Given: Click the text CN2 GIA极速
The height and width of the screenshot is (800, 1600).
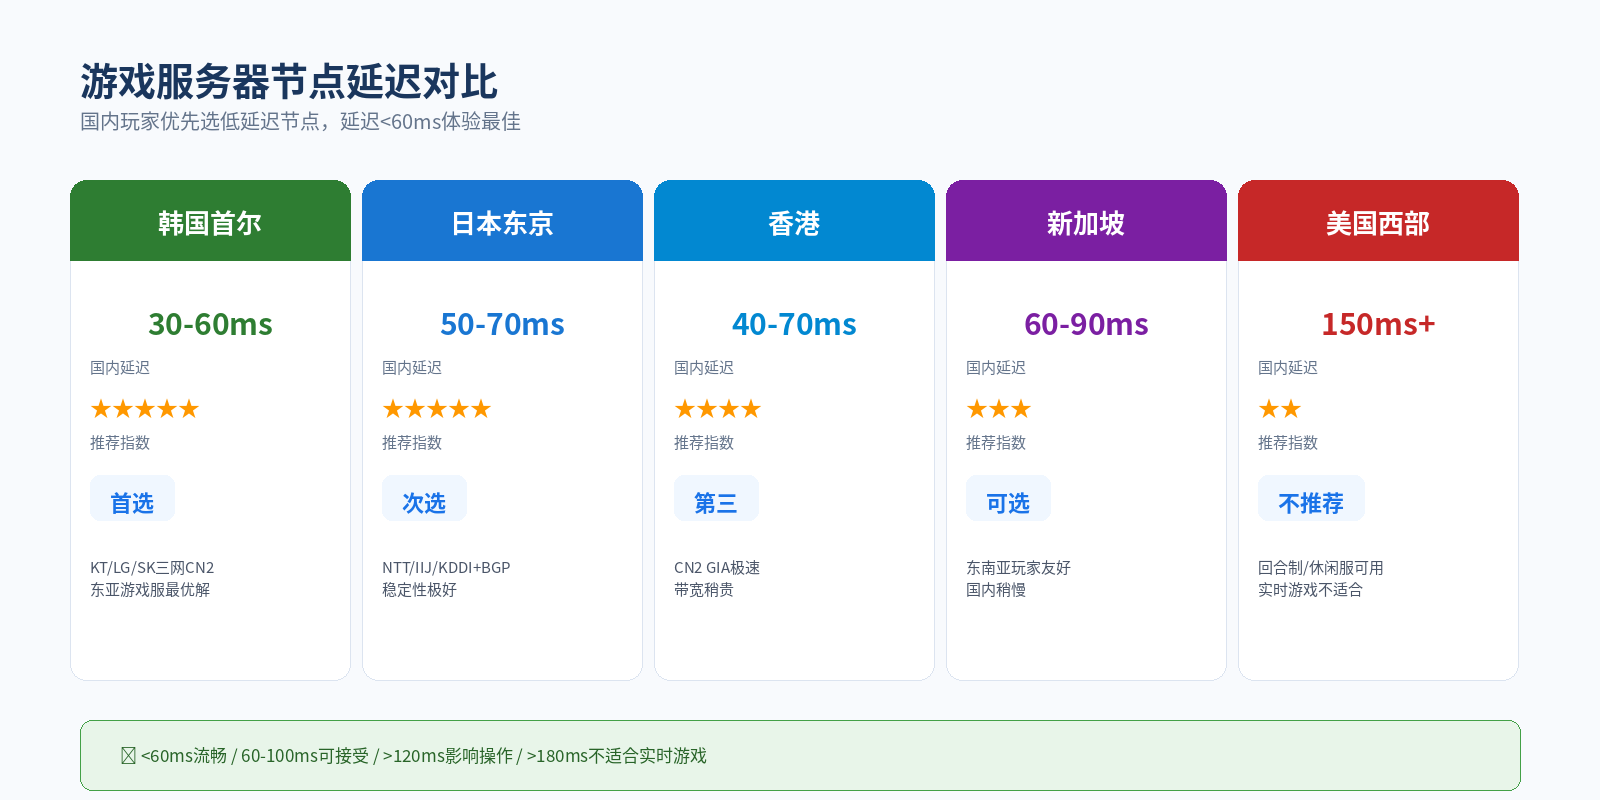Looking at the screenshot, I should (717, 568).
